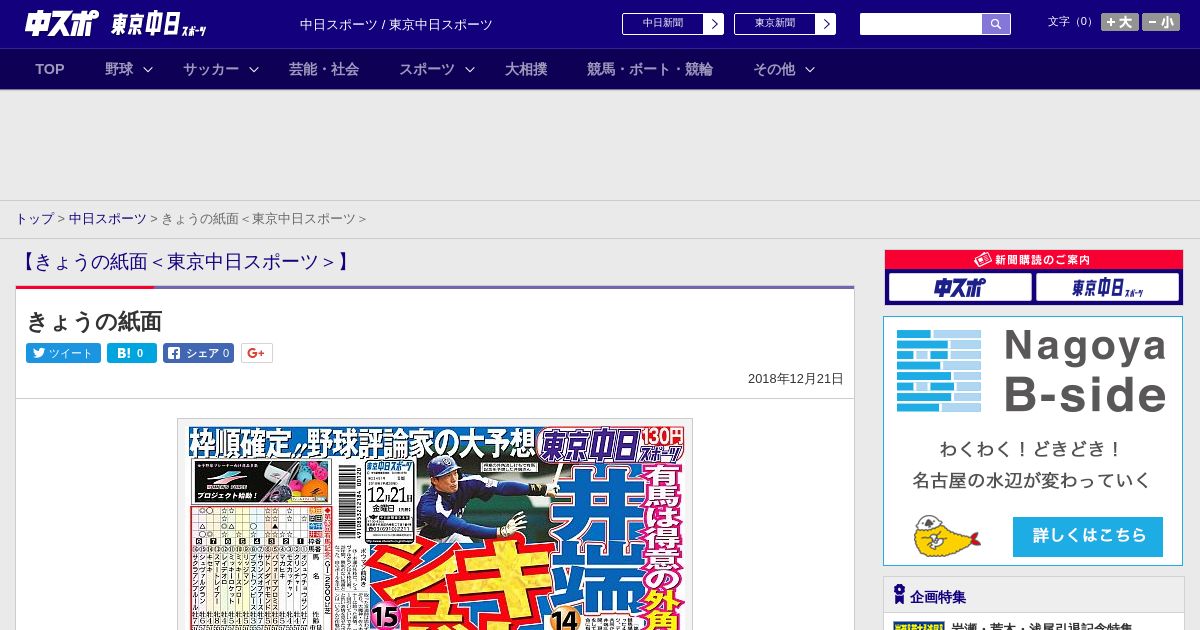Viewport: 1200px width, 630px height.
Task: Click the 【きょうの紙面＜東京中日スポーツ＞】 heading
Action: (x=185, y=262)
